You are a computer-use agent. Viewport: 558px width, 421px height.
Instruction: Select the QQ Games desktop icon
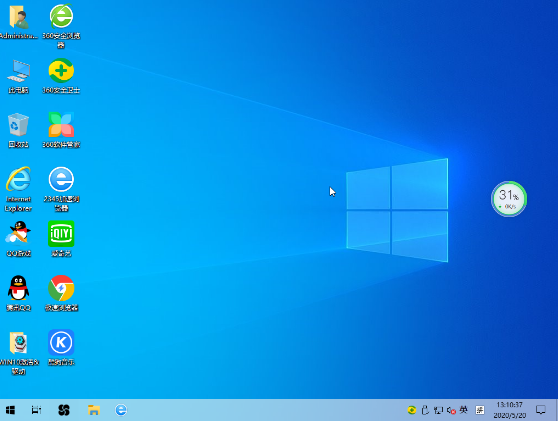(19, 234)
